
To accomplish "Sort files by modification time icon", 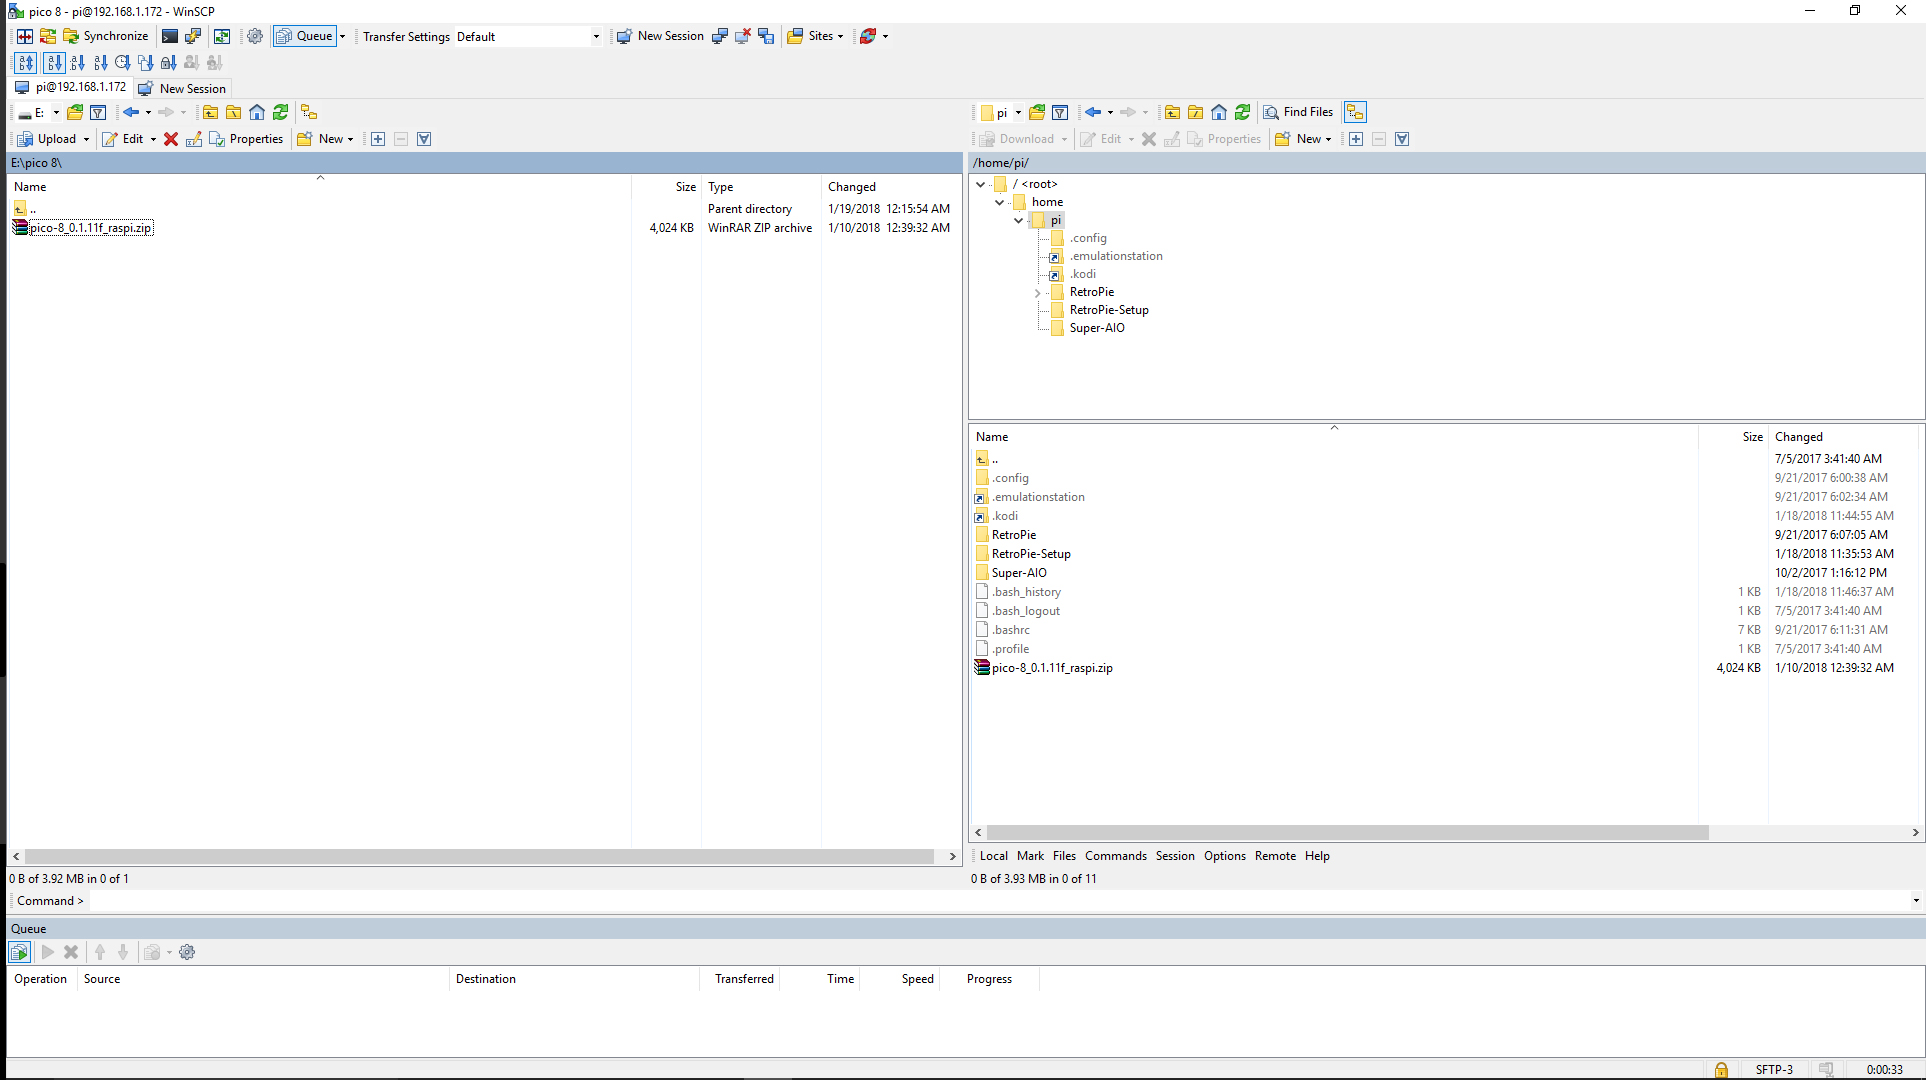I will 123,62.
